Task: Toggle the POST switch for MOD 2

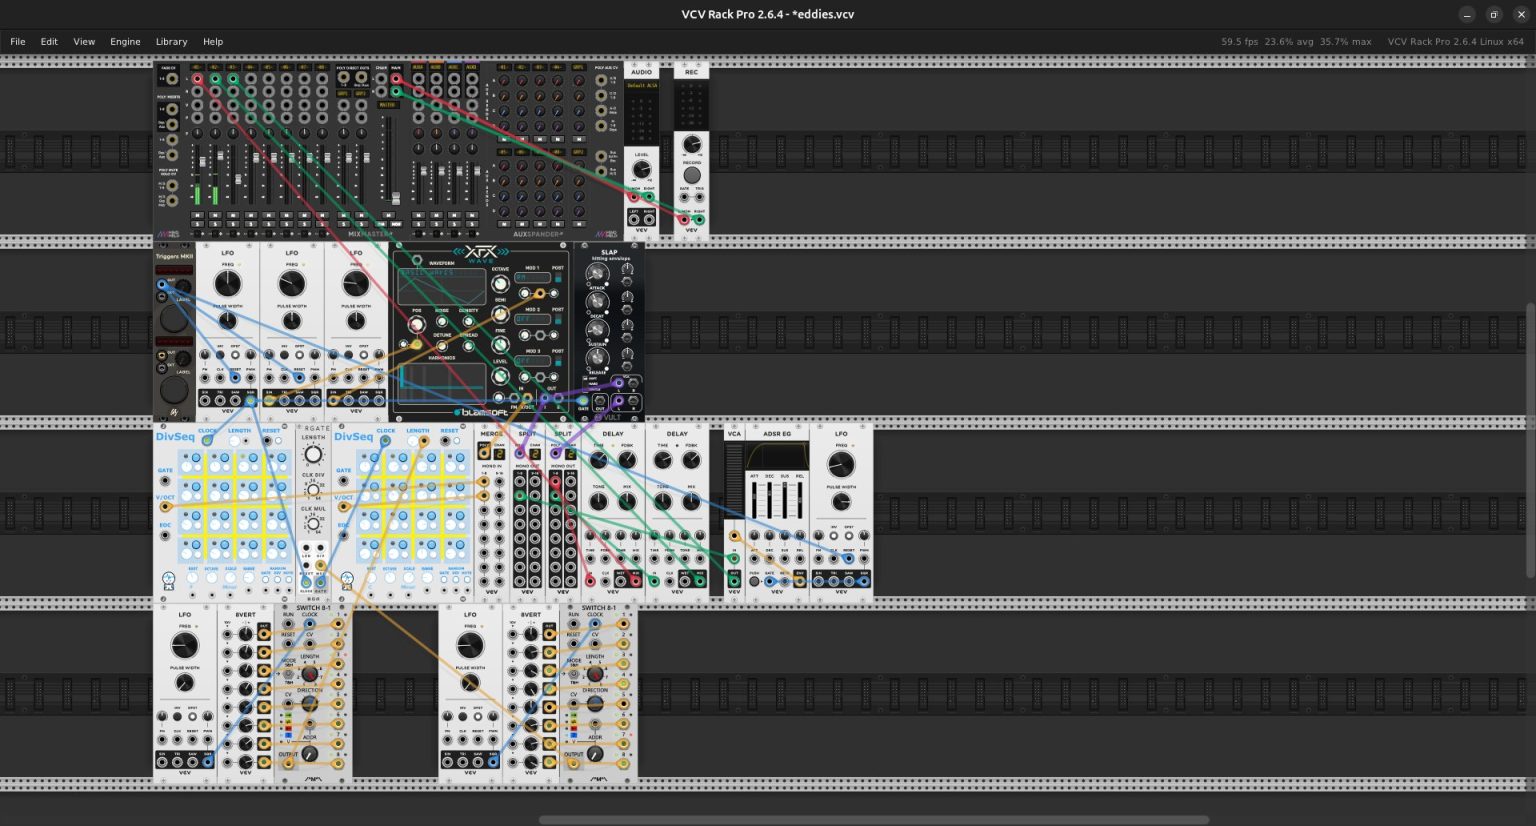Action: coord(558,320)
